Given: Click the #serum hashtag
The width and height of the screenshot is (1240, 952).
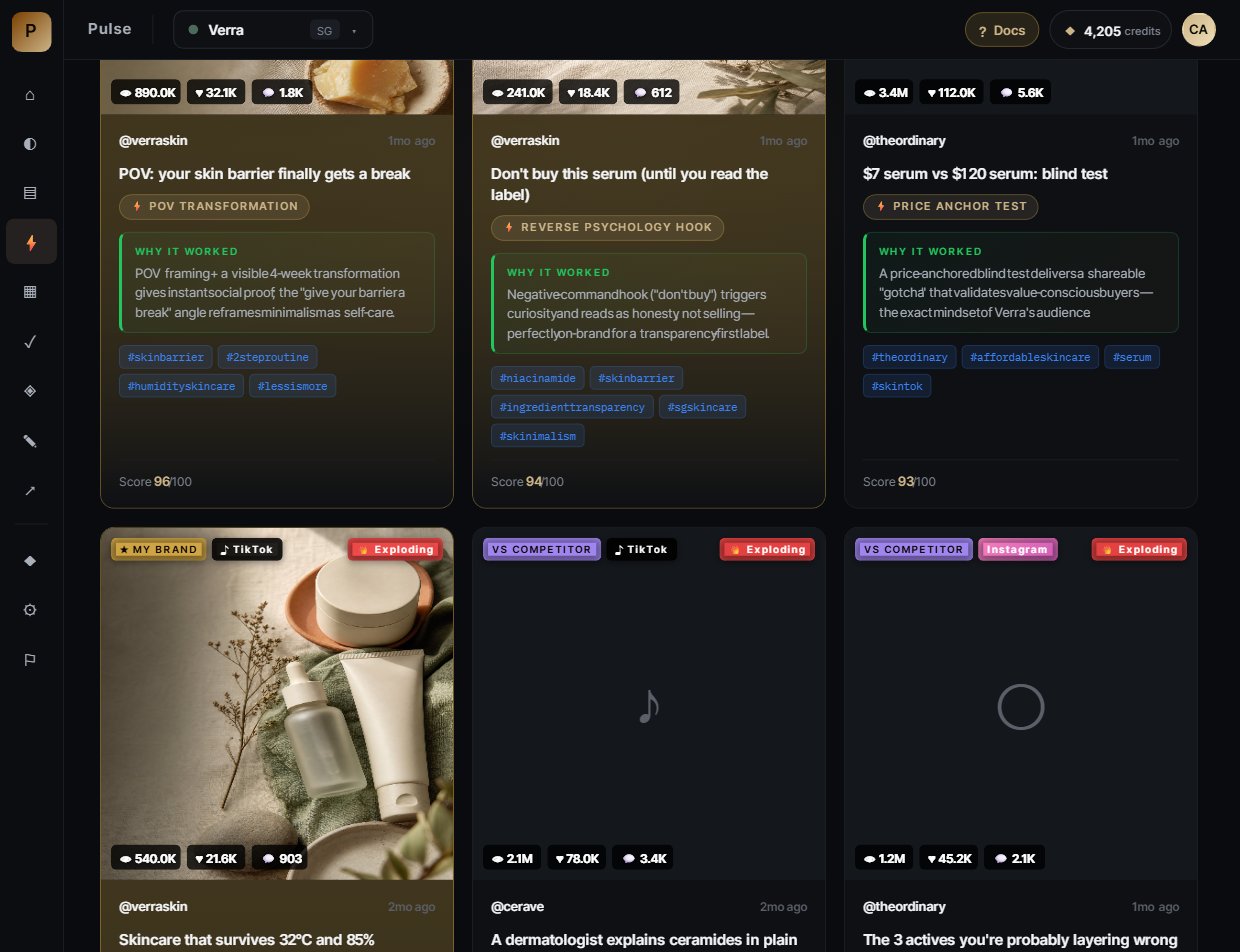Looking at the screenshot, I should click(x=1132, y=357).
